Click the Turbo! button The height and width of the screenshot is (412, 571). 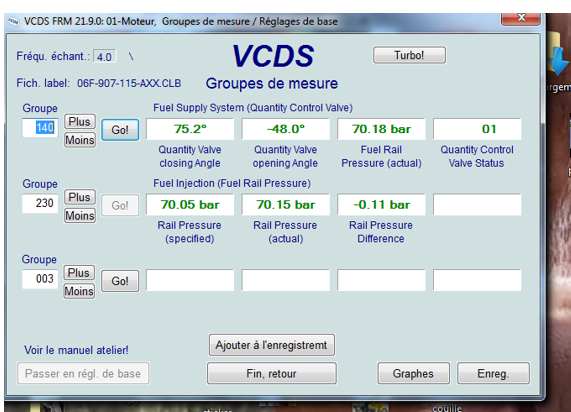(x=409, y=55)
